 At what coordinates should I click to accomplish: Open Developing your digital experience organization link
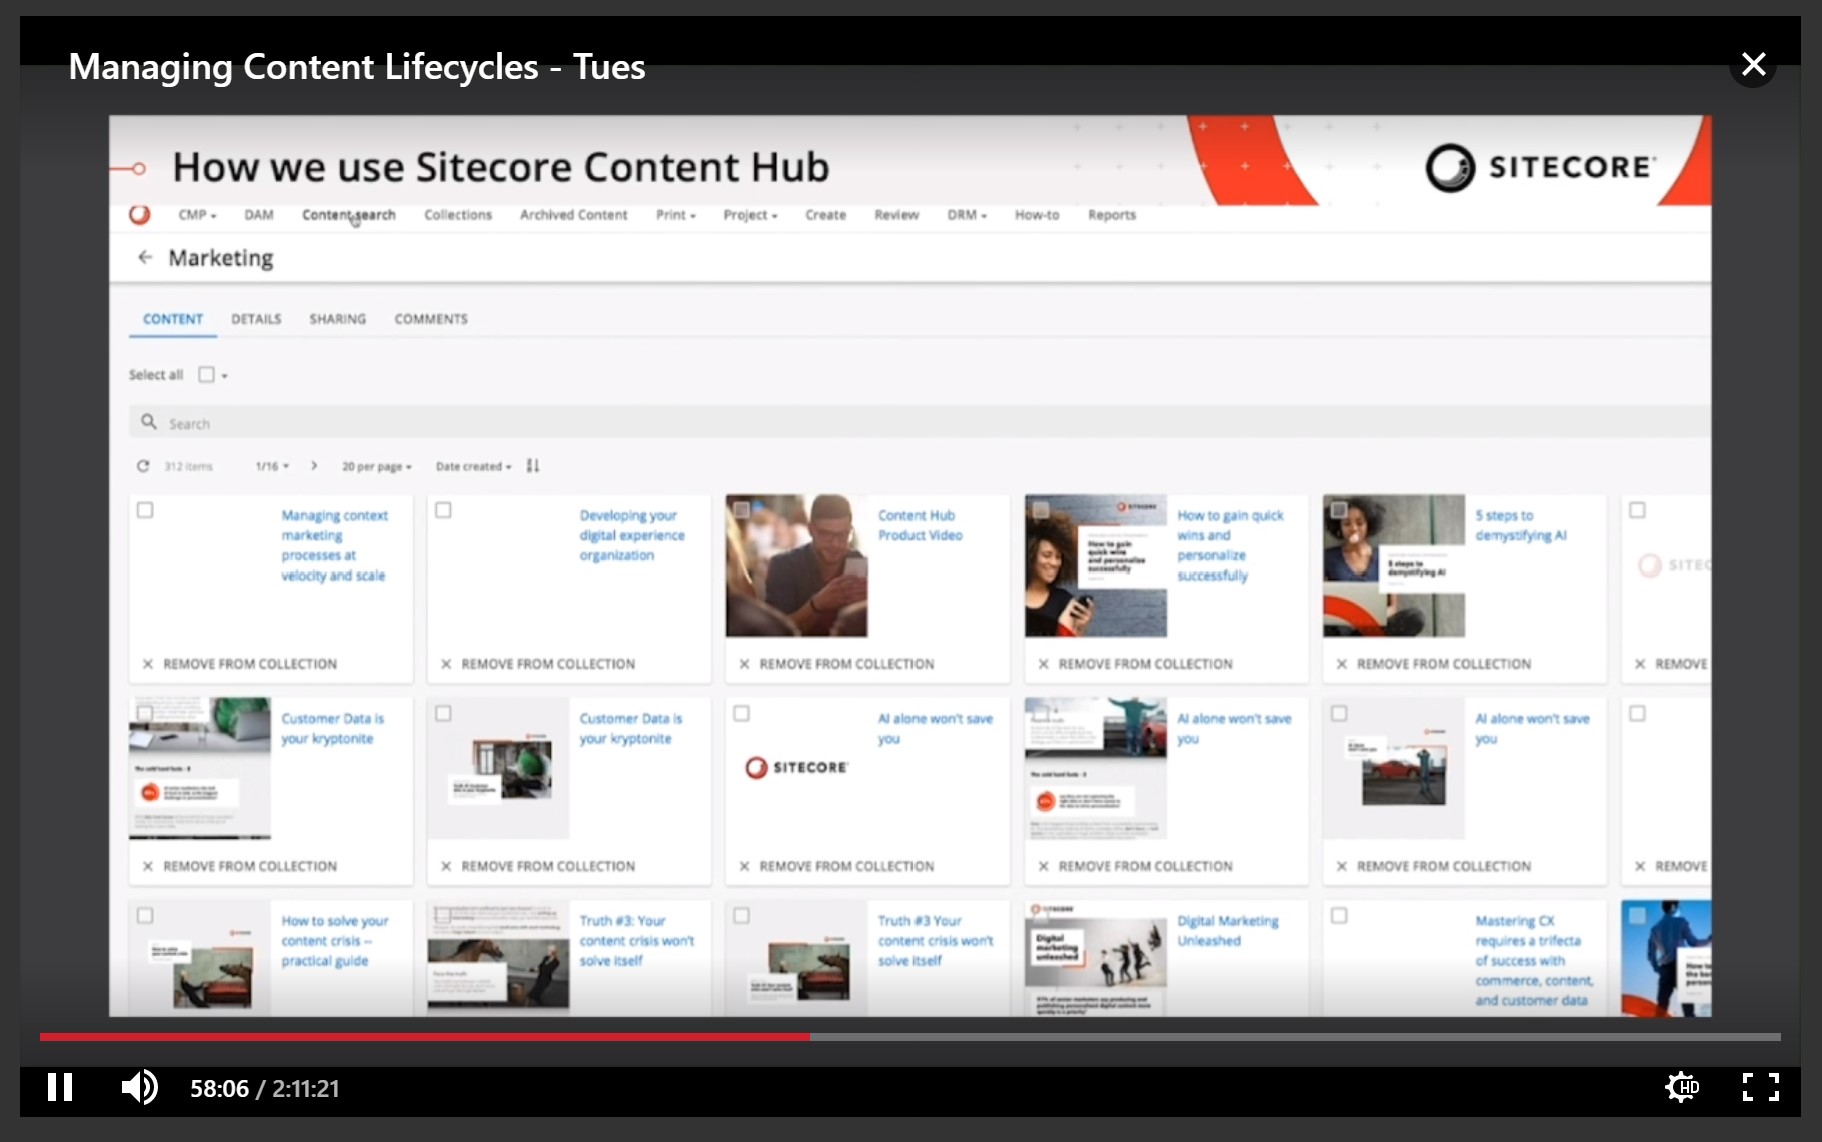coord(632,535)
